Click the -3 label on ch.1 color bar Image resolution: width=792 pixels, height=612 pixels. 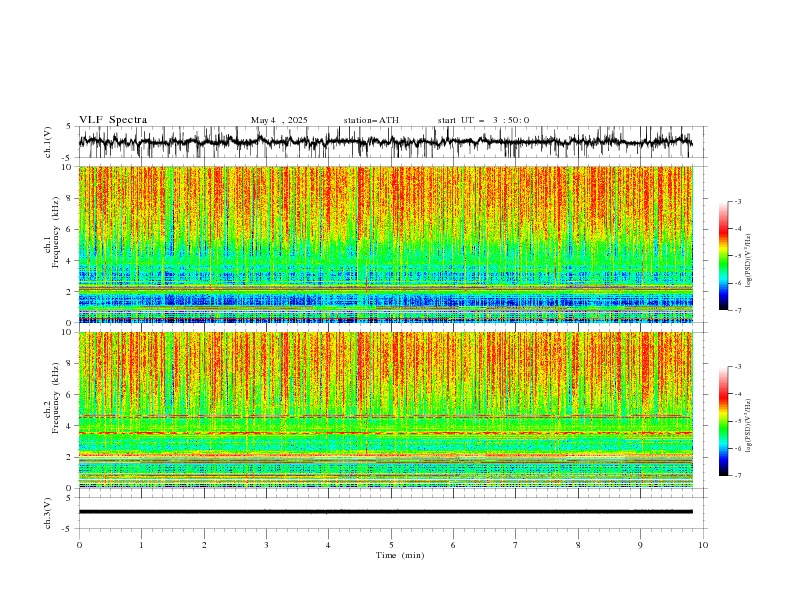tap(737, 201)
